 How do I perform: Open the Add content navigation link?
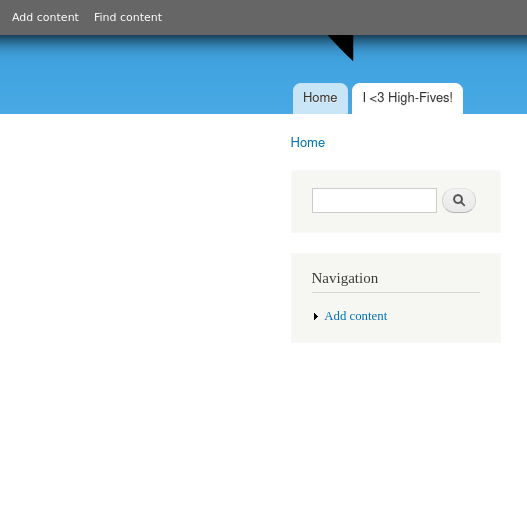tap(356, 316)
